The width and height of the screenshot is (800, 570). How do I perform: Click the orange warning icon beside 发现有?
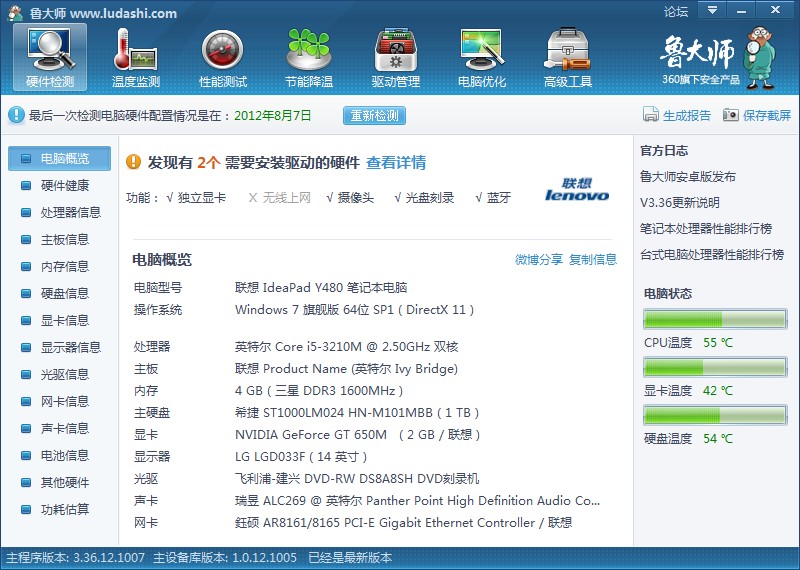coord(134,162)
